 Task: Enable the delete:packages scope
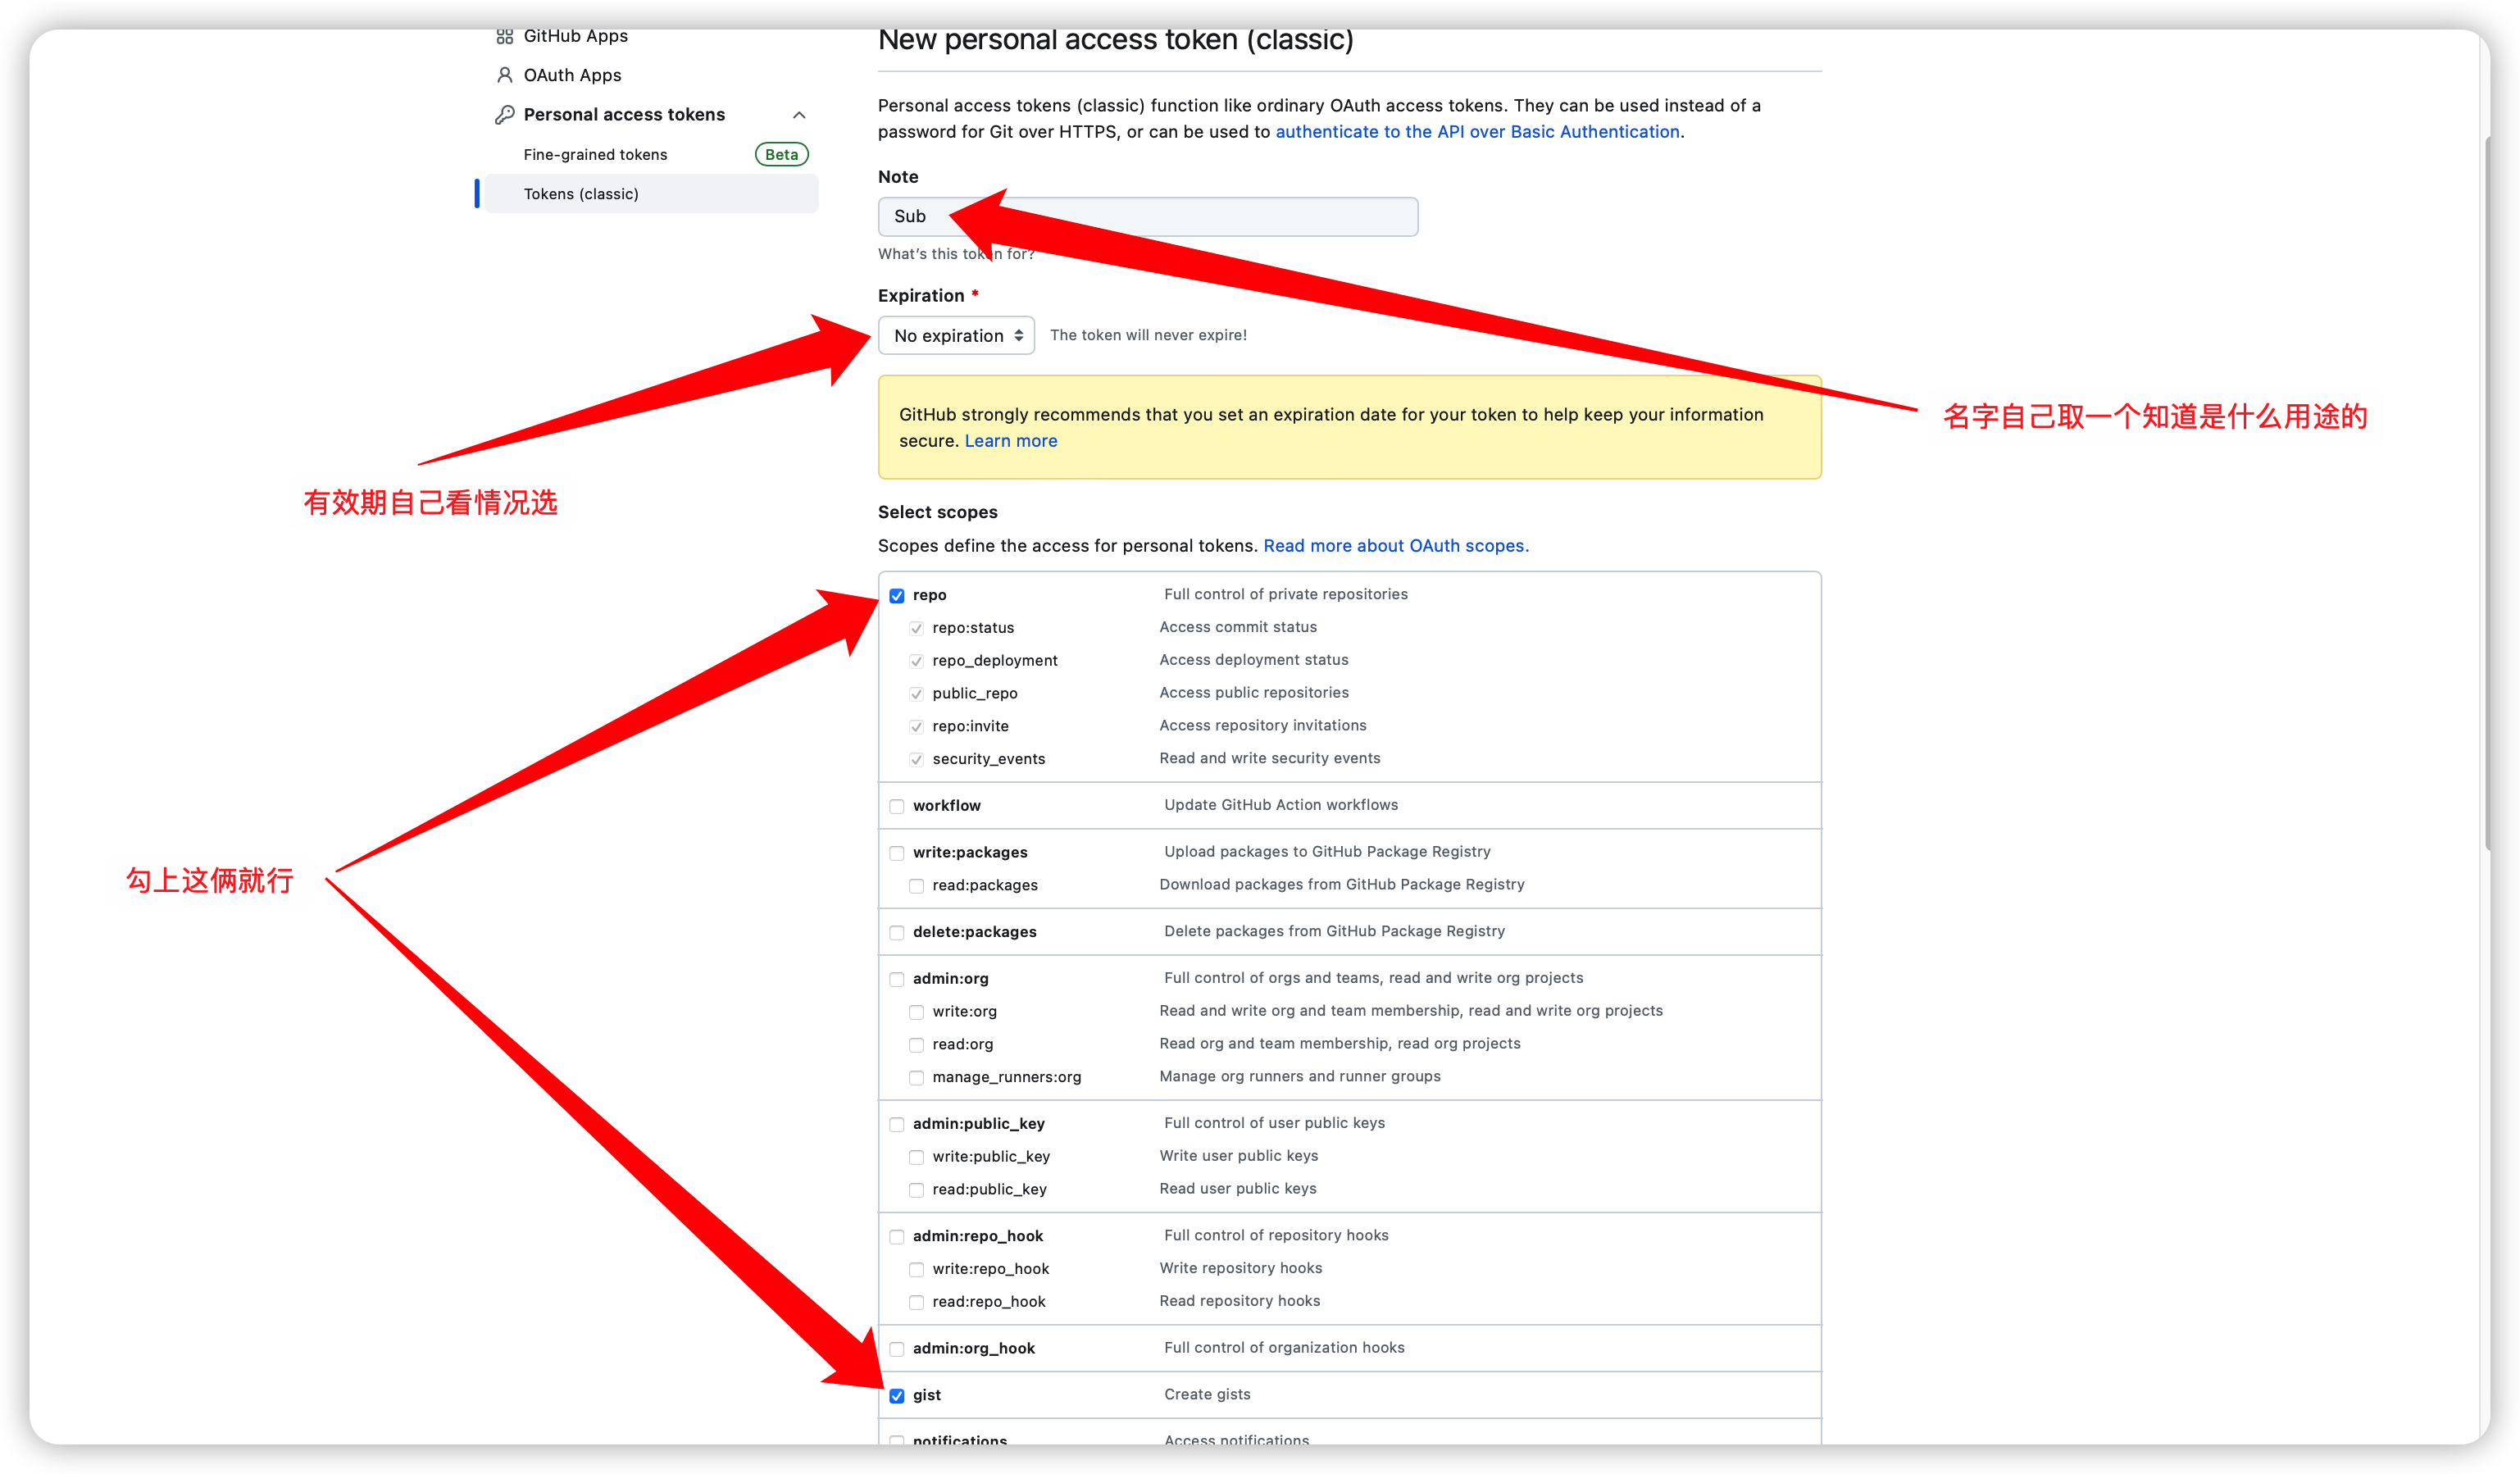897,932
